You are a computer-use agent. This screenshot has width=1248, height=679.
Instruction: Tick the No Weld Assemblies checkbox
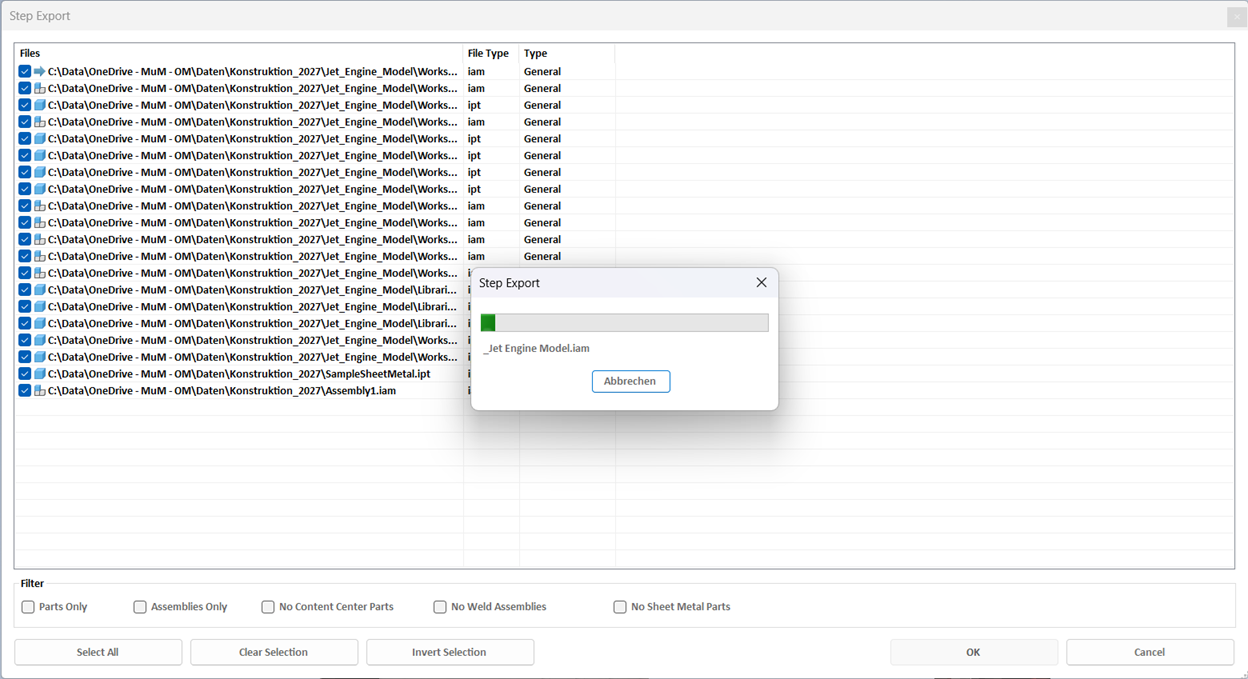tap(440, 607)
